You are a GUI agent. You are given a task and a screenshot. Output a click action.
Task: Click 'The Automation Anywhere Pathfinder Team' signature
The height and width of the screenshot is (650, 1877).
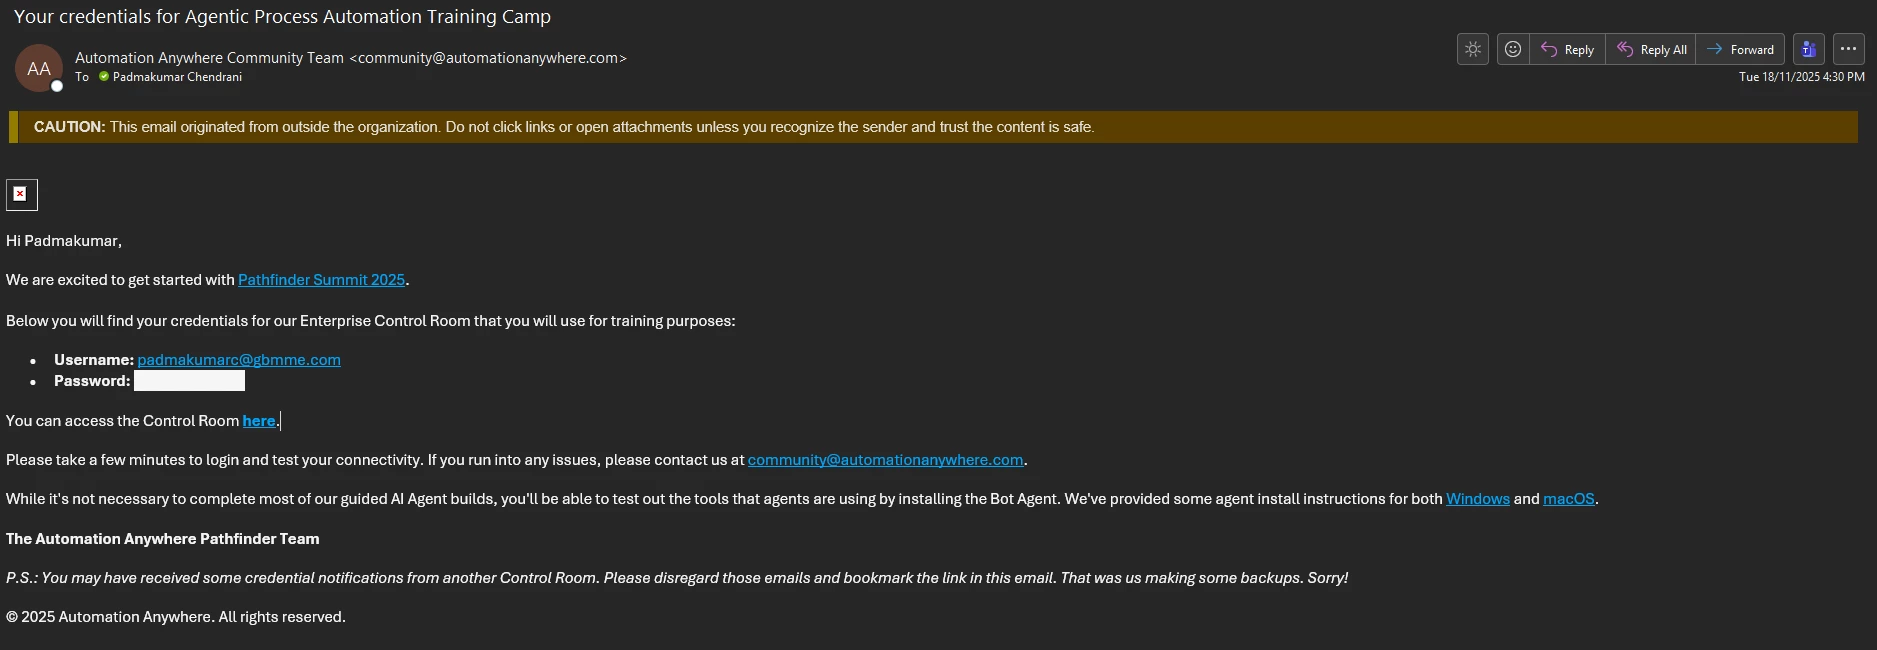163,539
